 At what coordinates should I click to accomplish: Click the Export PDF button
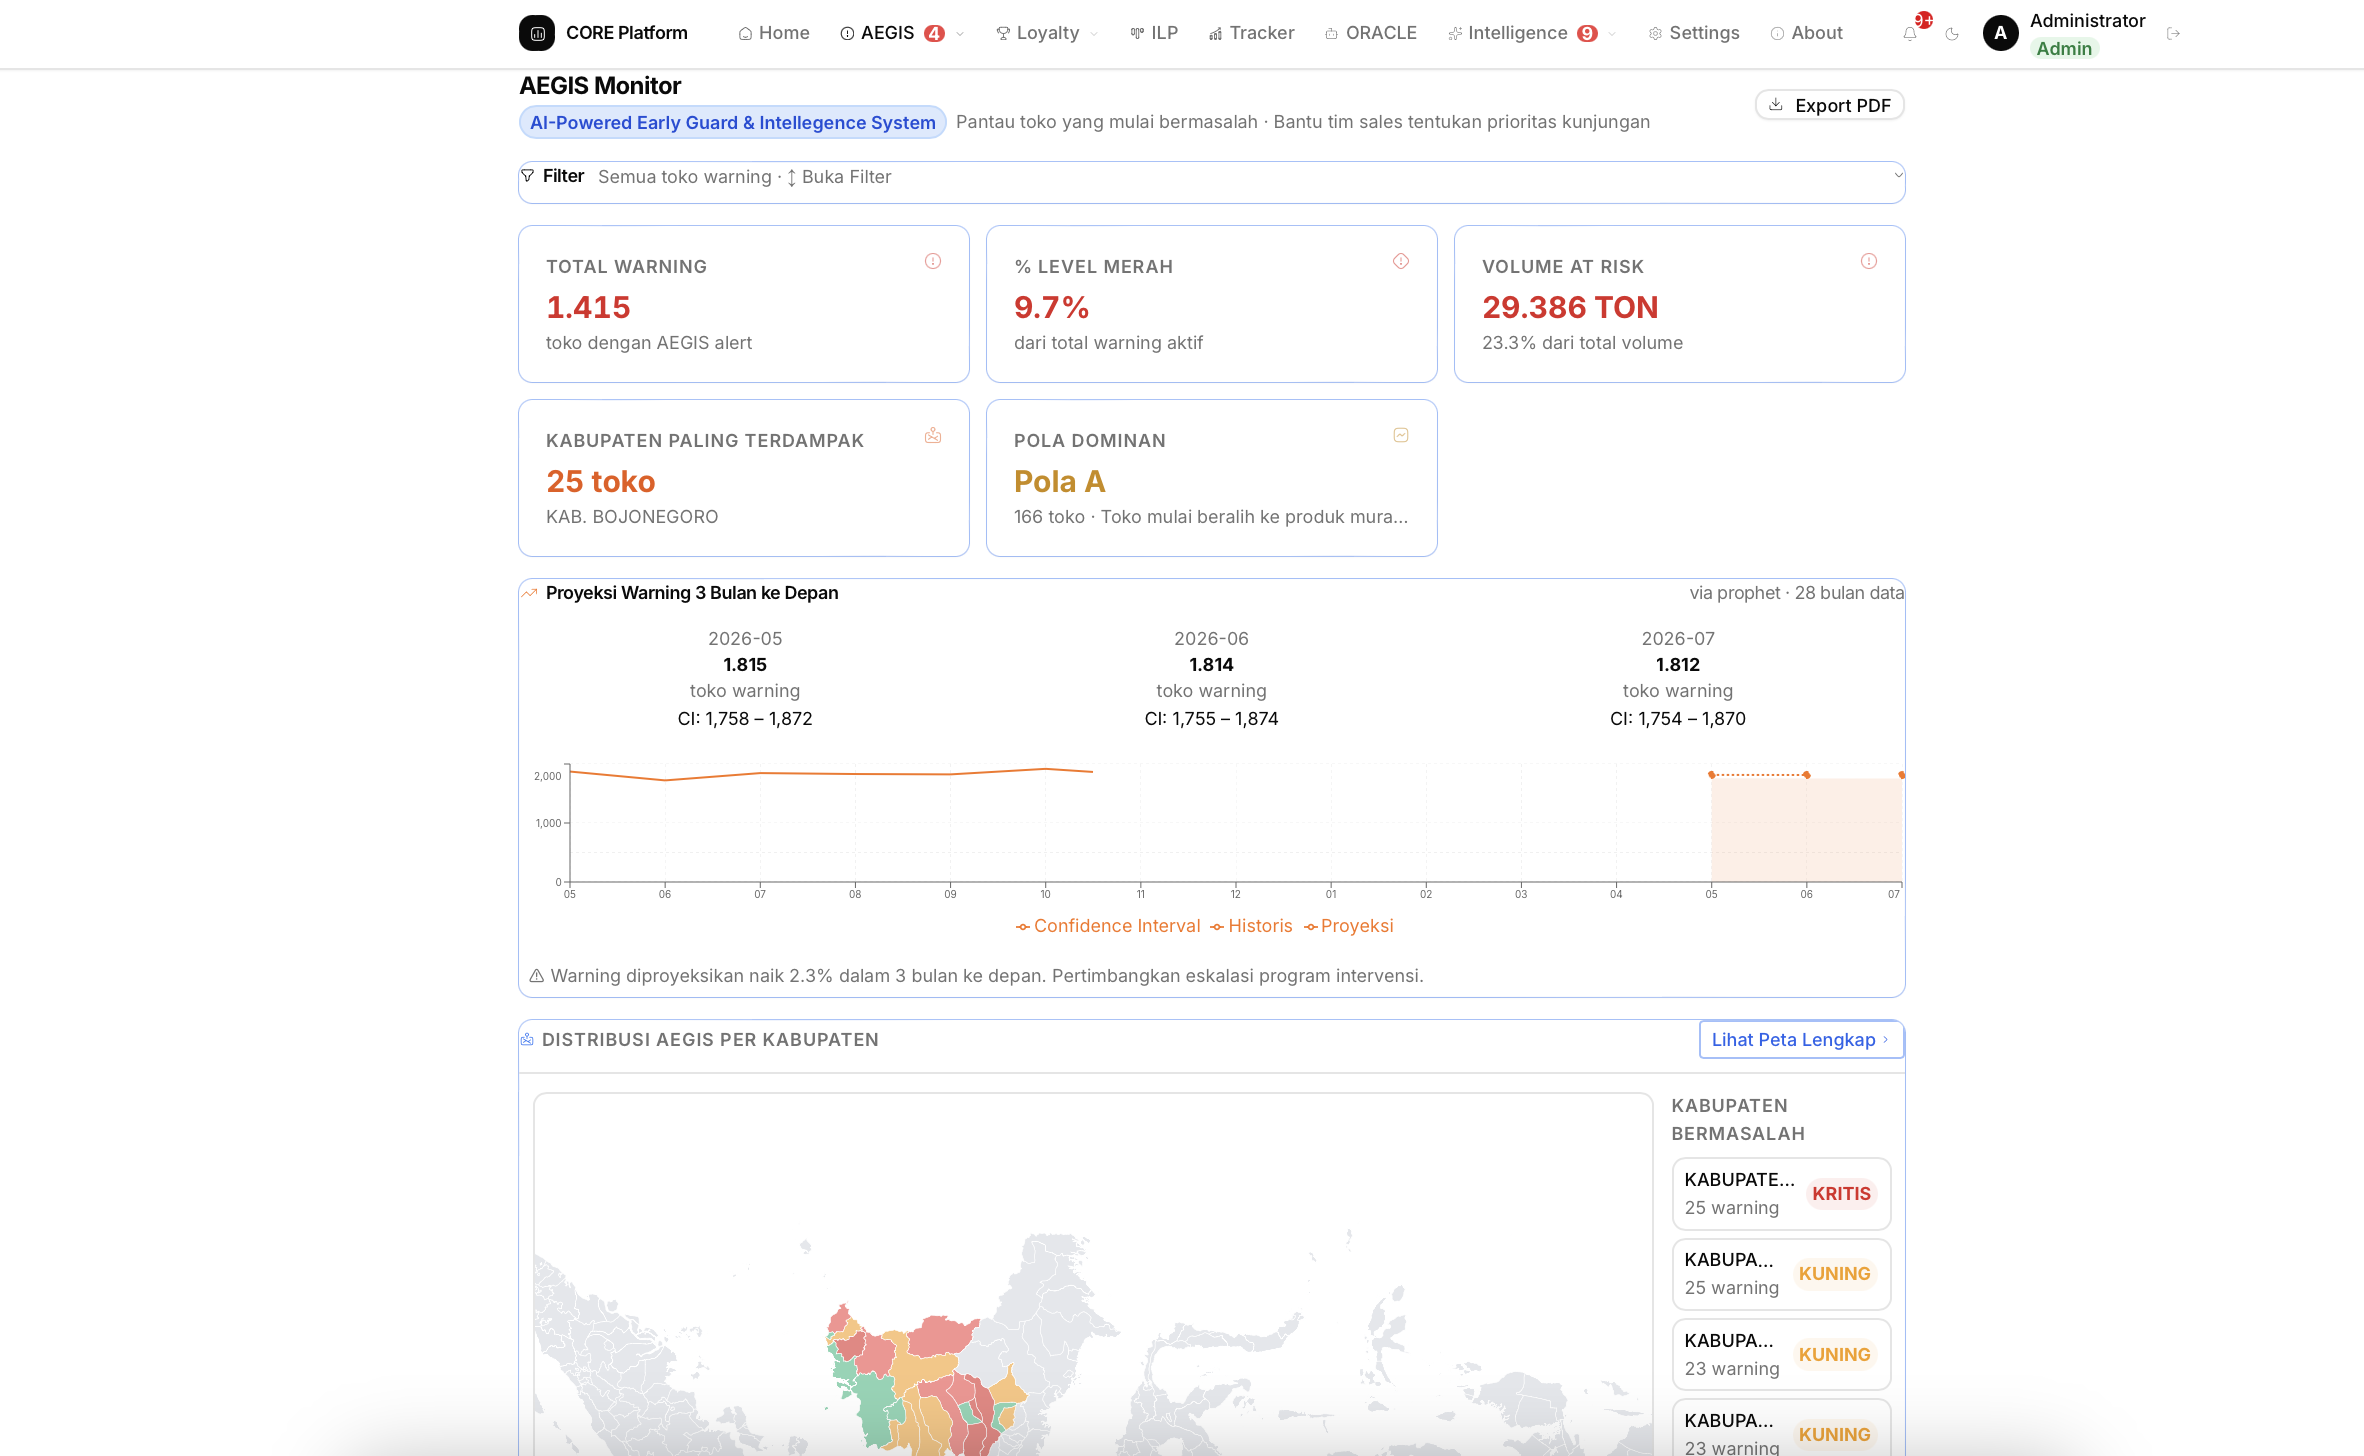coord(1830,105)
